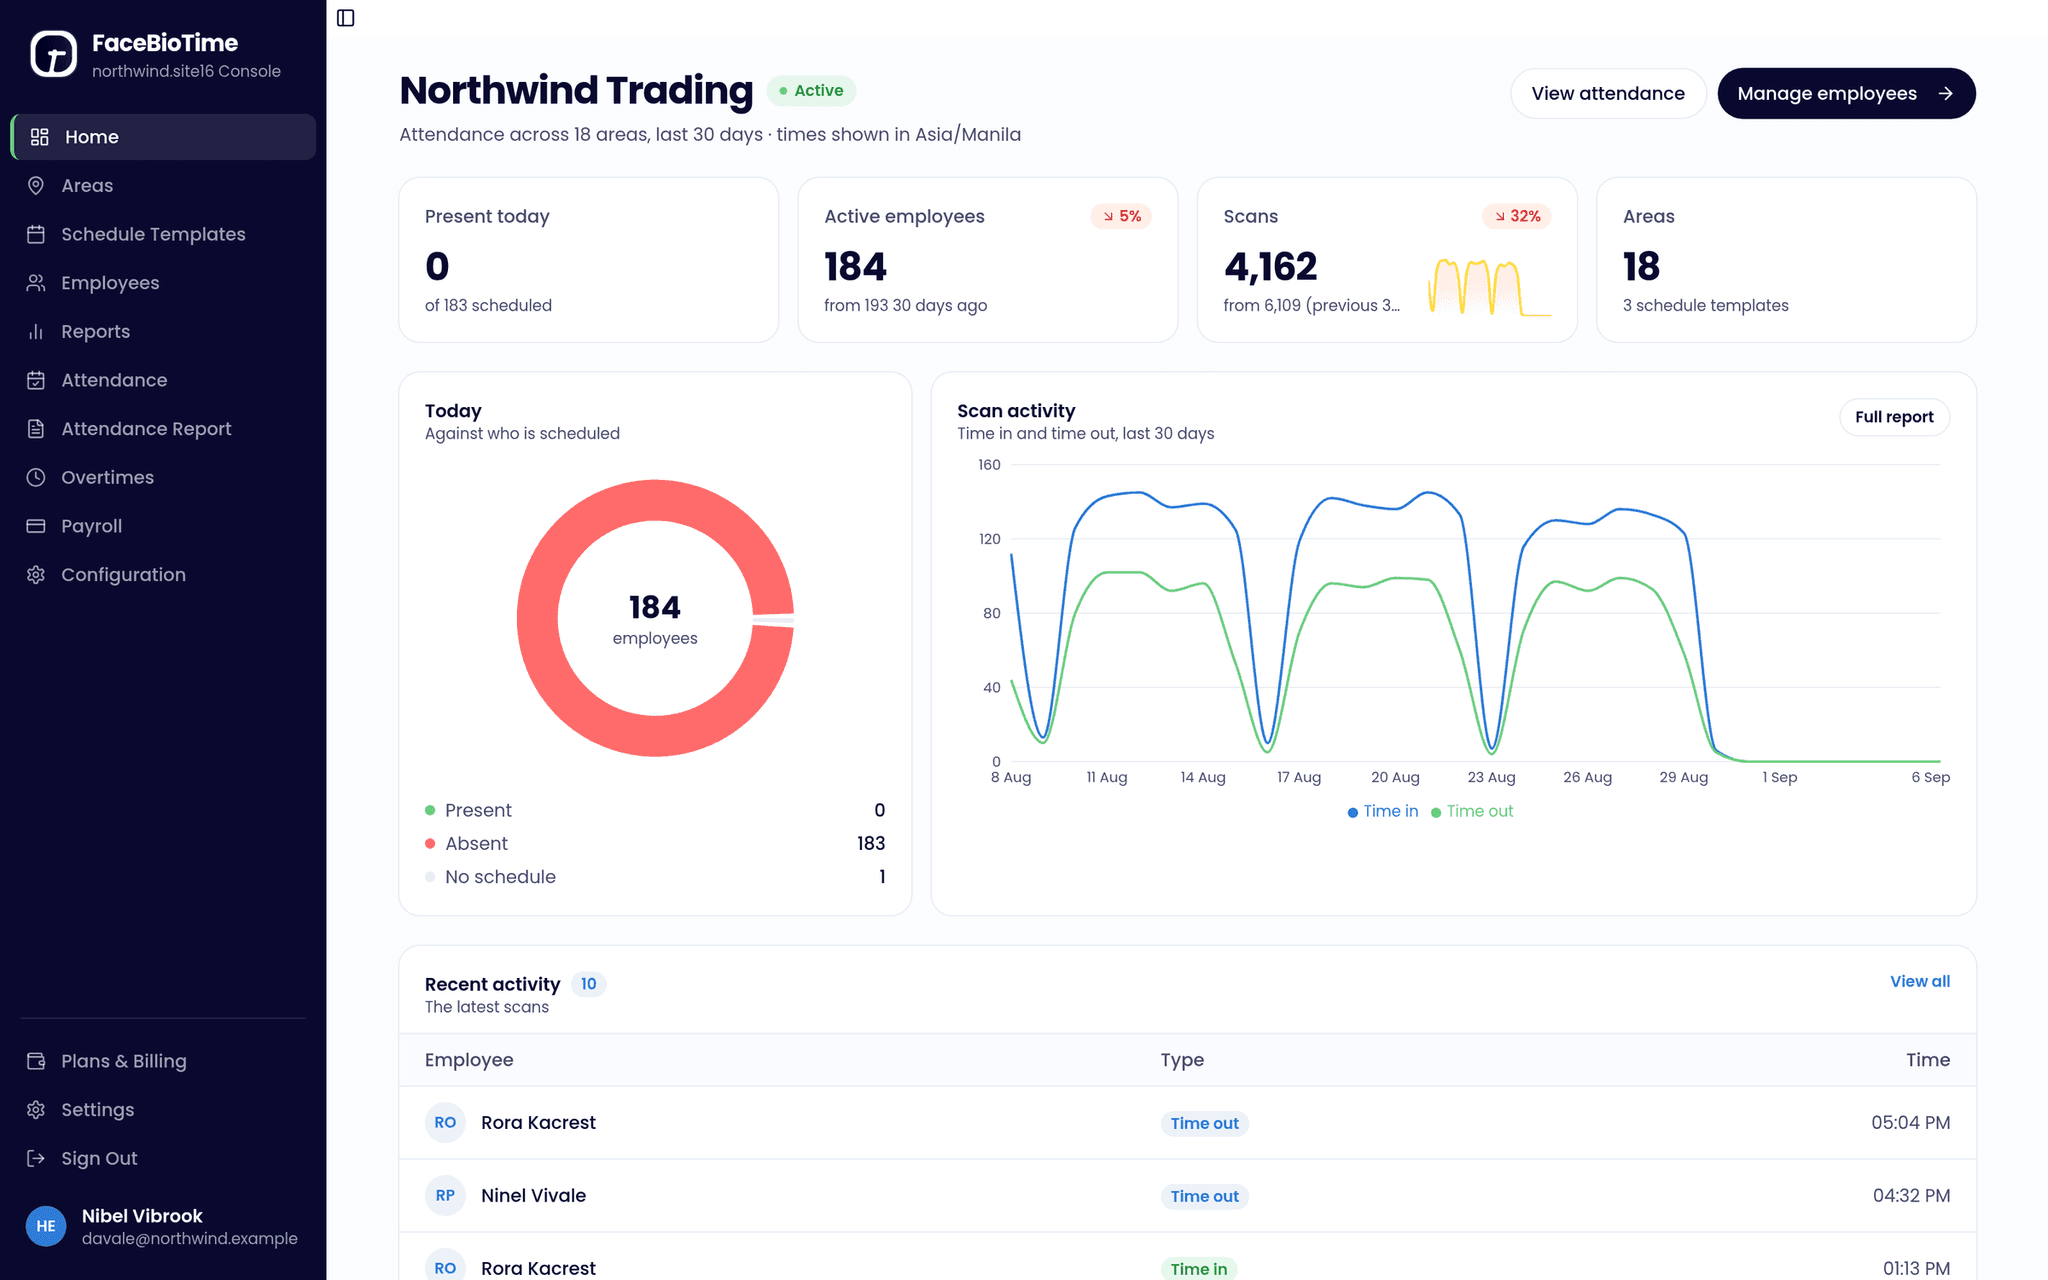Open Home via its grid icon
The image size is (2048, 1280).
click(x=40, y=137)
